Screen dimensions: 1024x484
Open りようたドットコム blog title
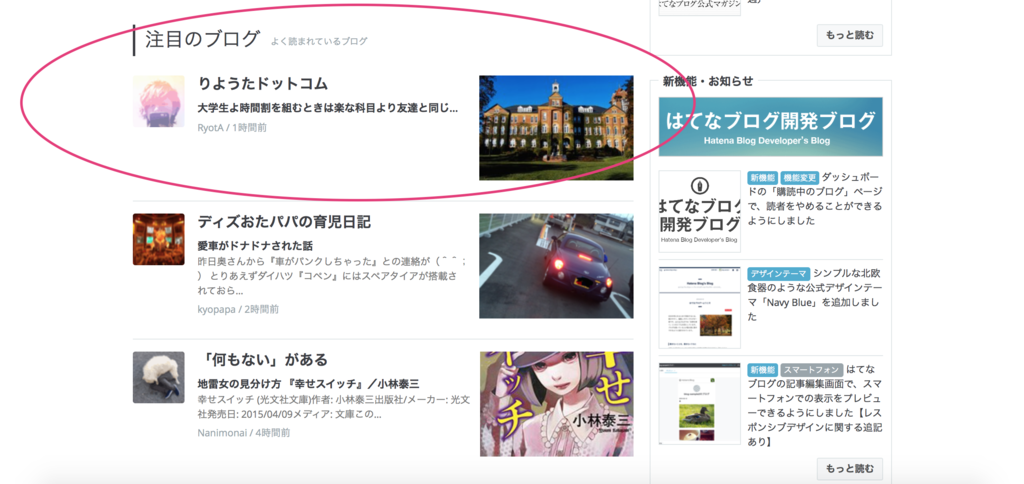pyautogui.click(x=263, y=84)
